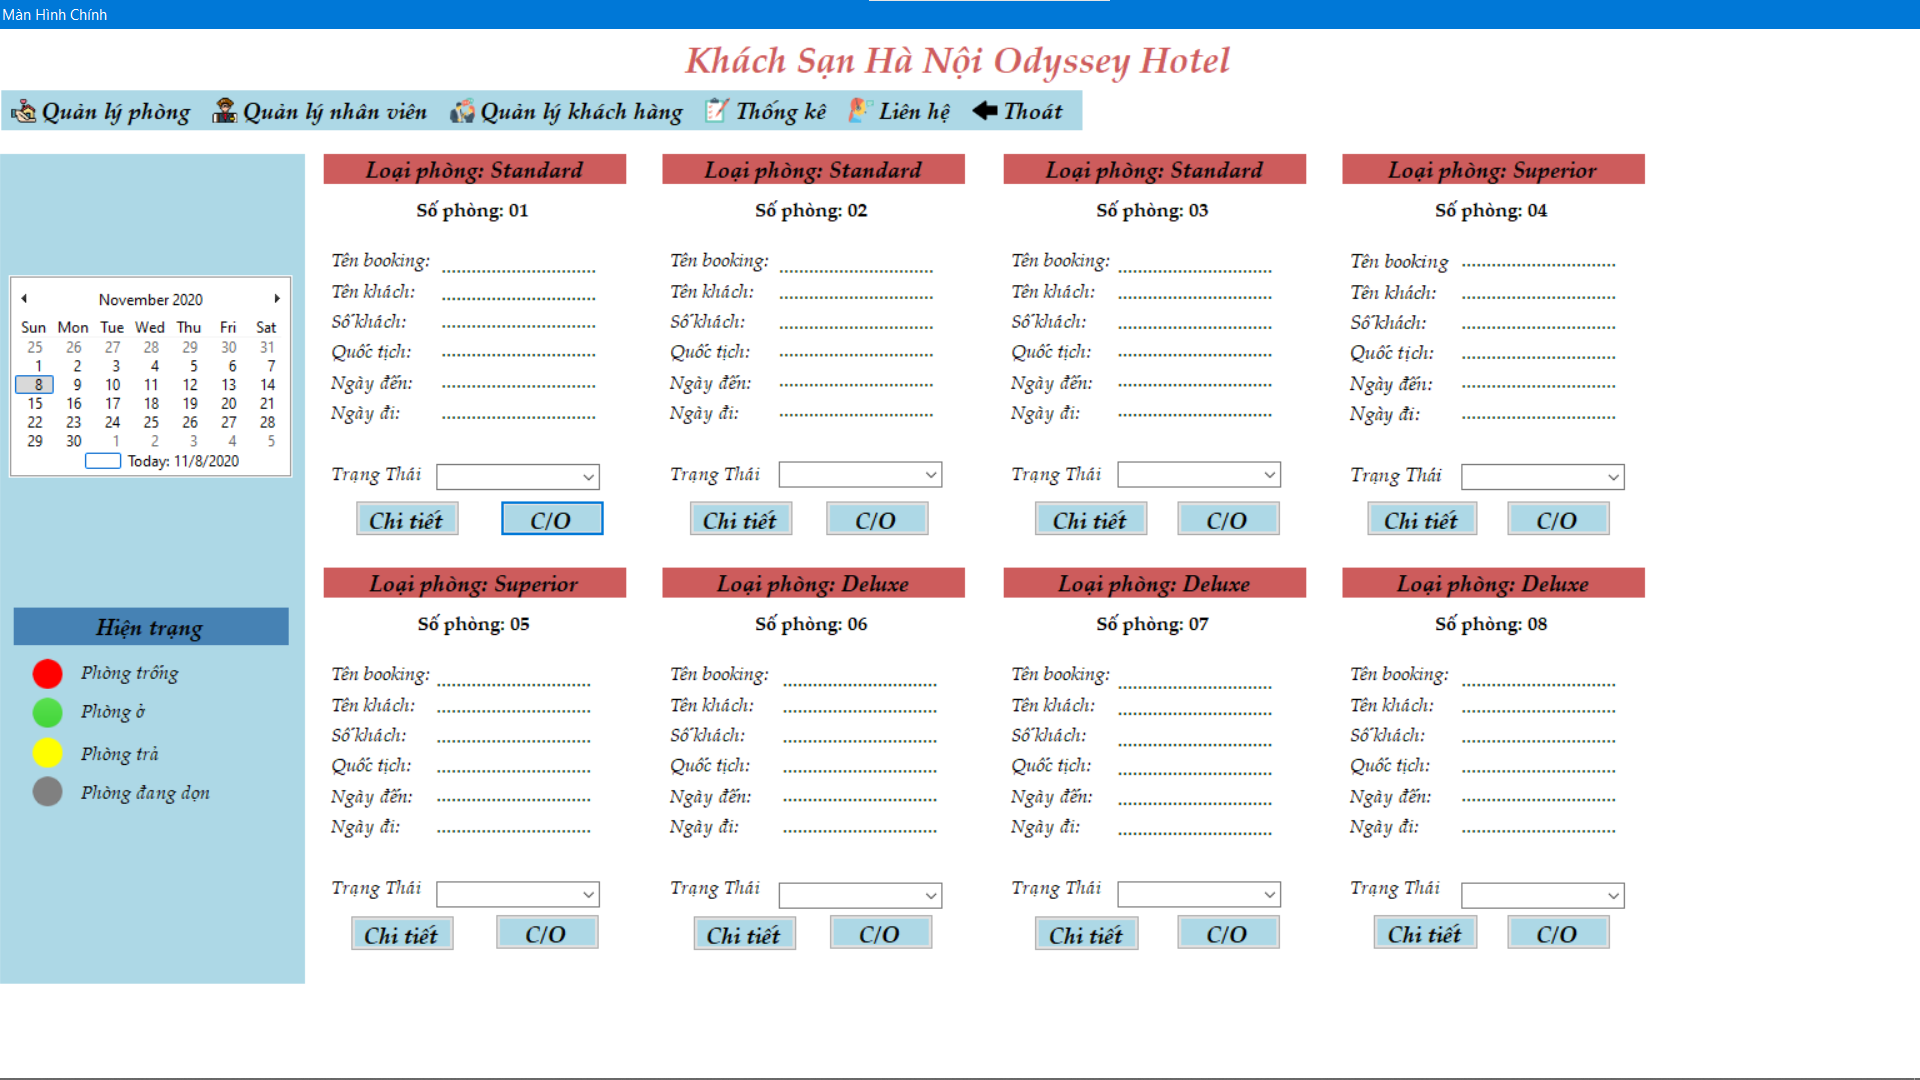
Task: Click C/O button for room 06
Action: tap(881, 934)
